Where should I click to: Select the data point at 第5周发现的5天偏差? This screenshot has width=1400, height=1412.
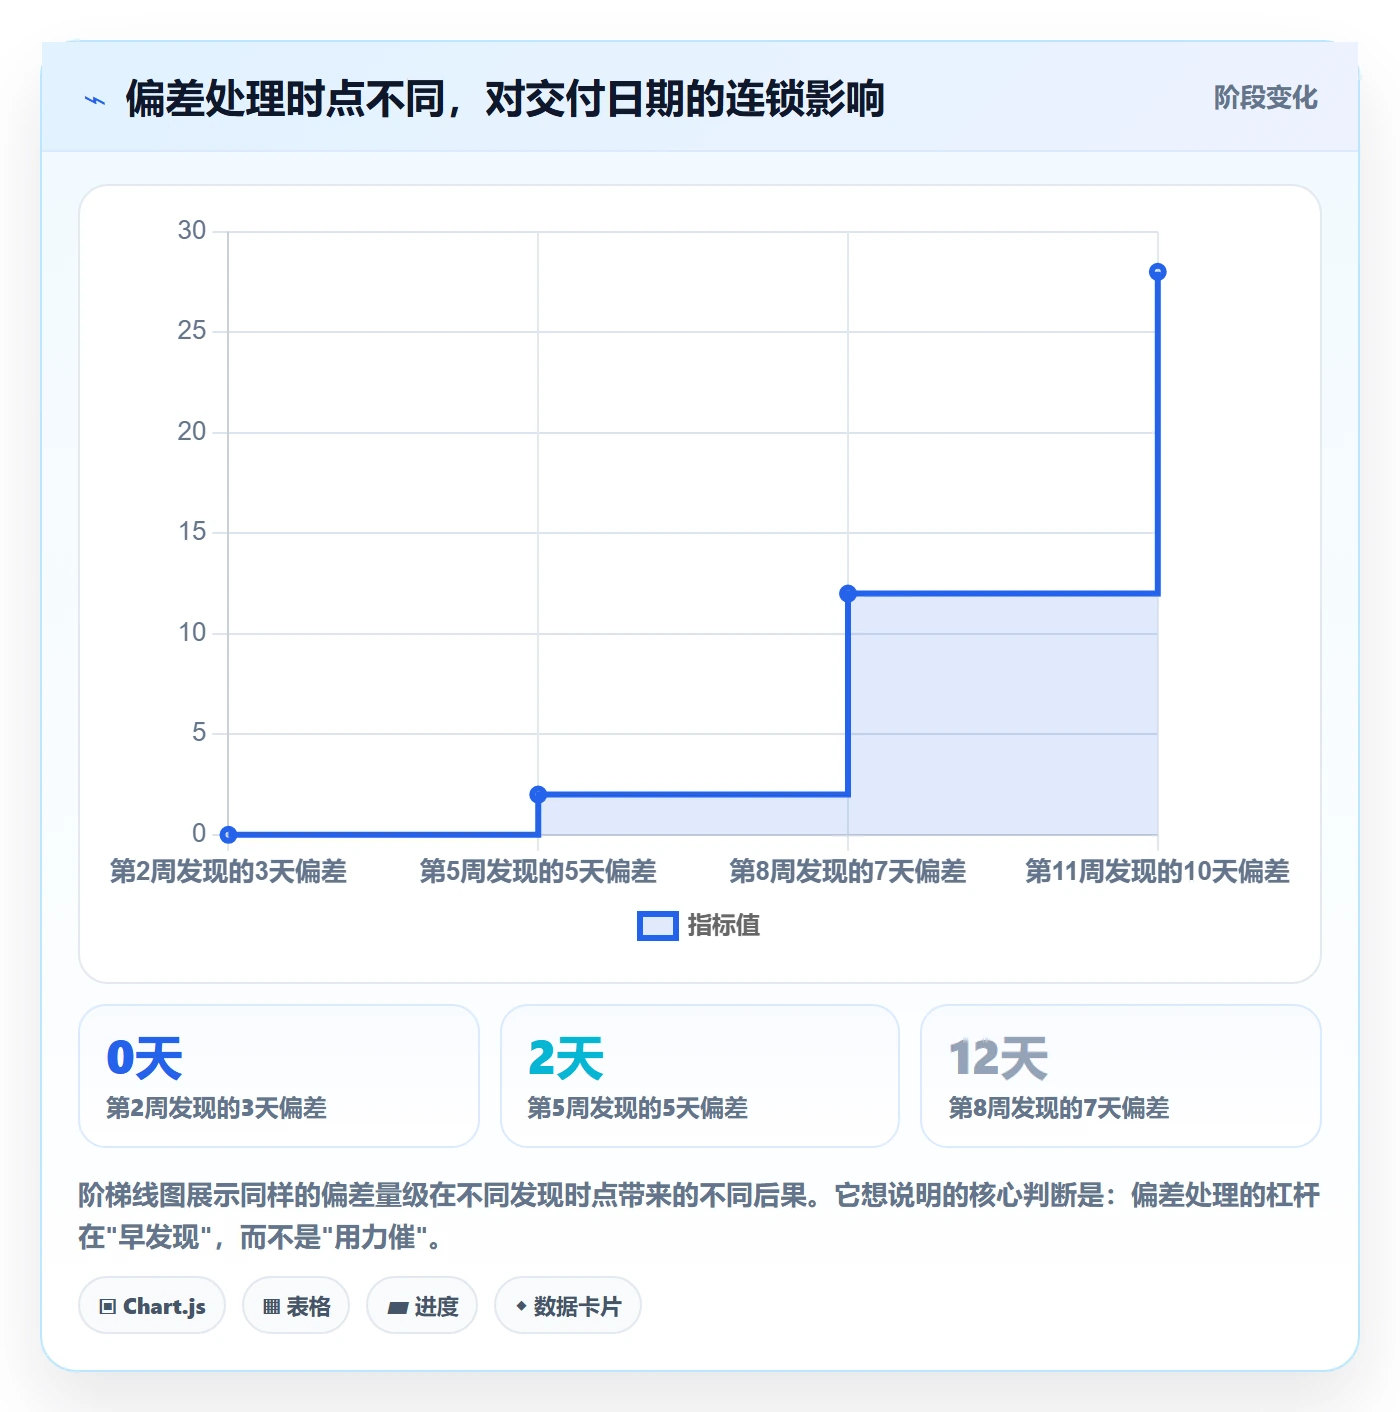538,794
